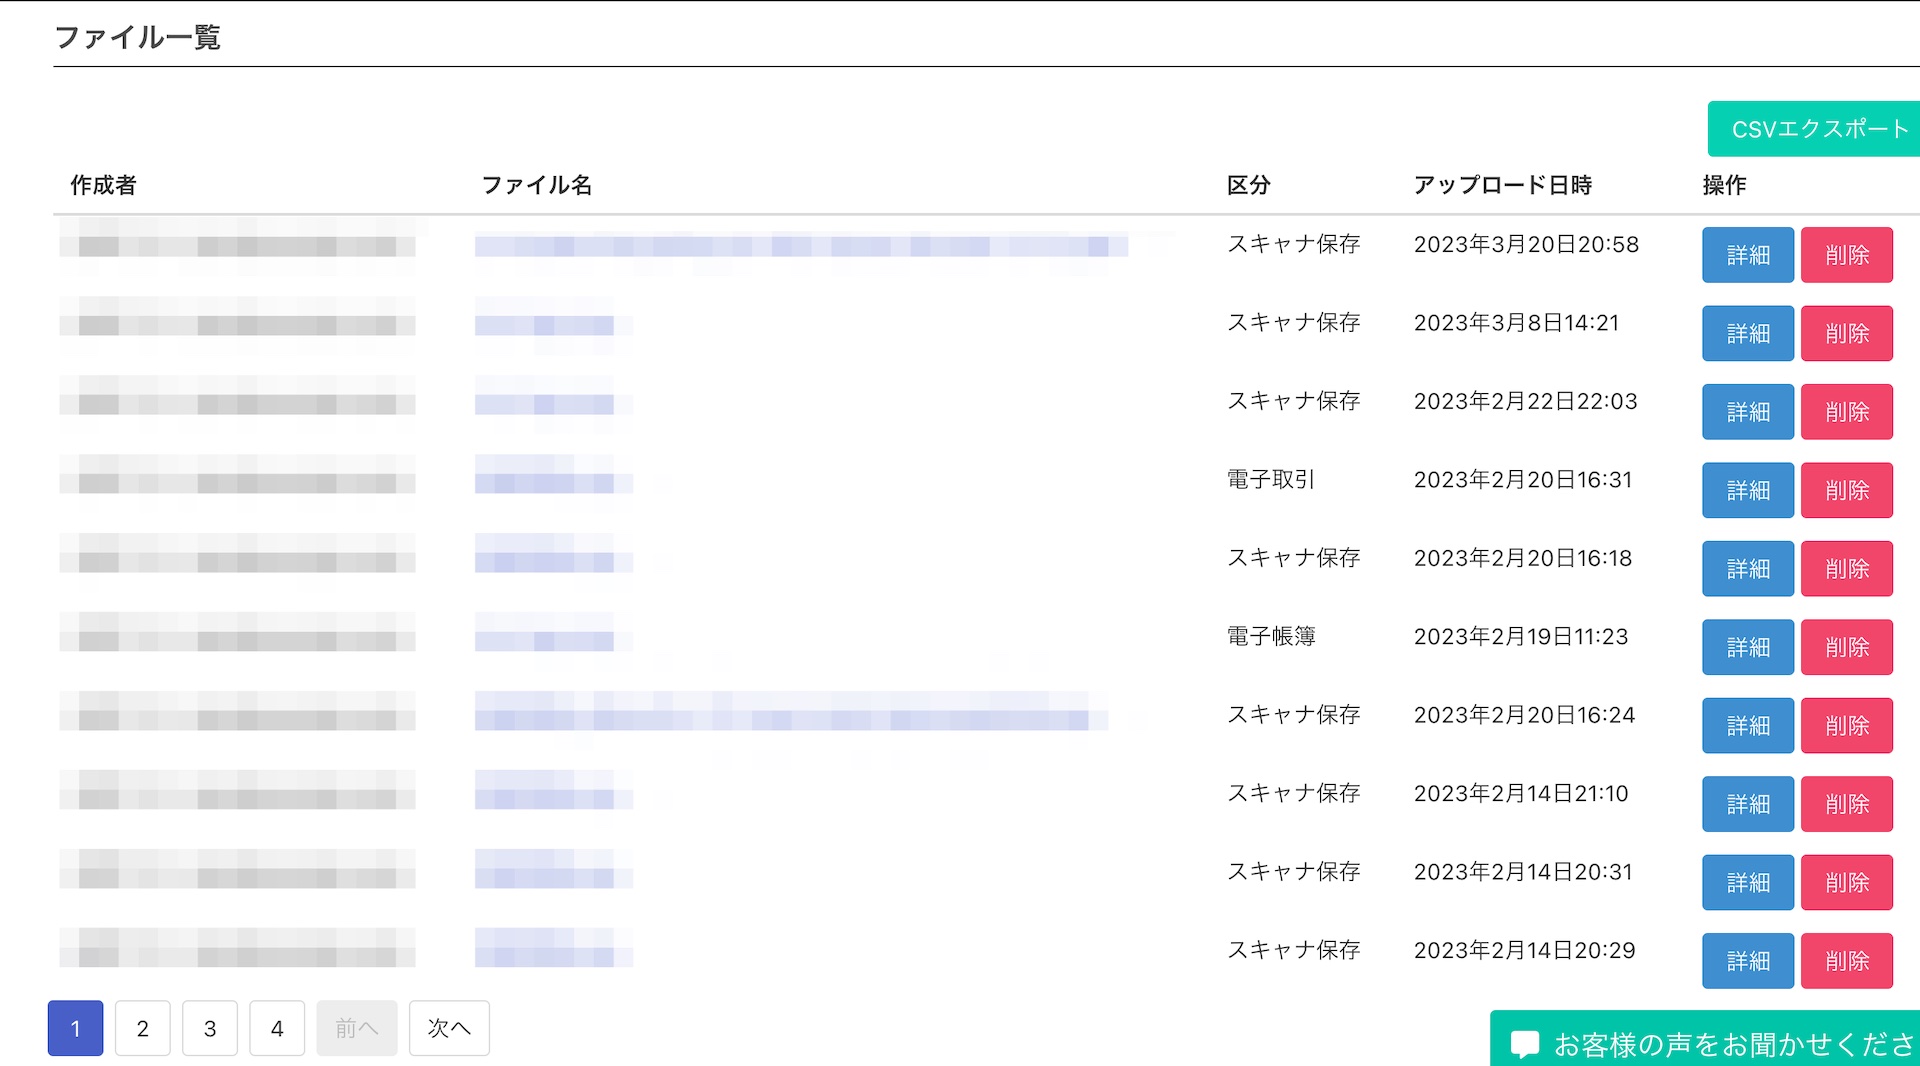
Task: Click the date 2023年2月20日16:31
Action: (x=1523, y=480)
